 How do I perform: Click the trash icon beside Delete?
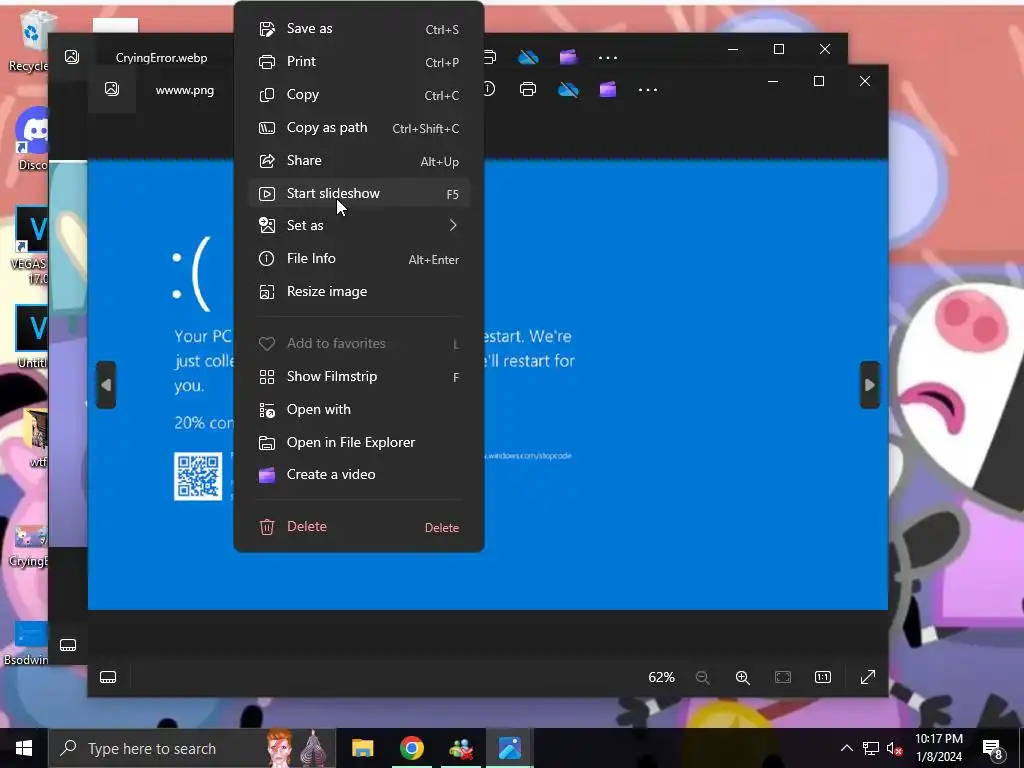tap(266, 527)
